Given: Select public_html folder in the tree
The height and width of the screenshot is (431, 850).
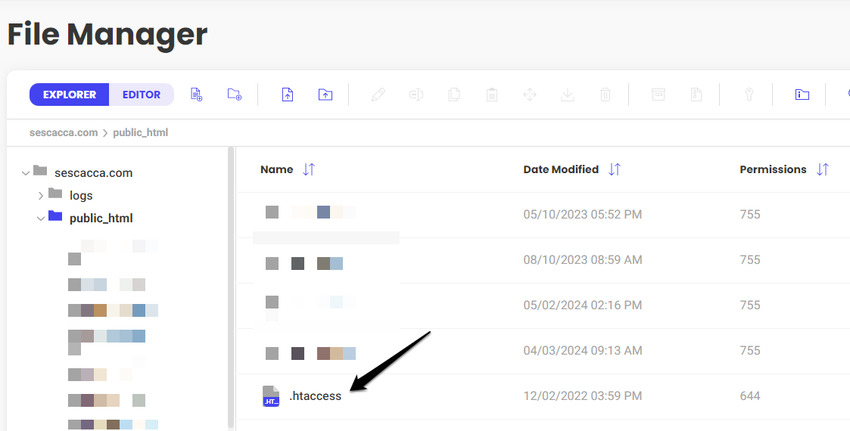Looking at the screenshot, I should click(x=101, y=218).
